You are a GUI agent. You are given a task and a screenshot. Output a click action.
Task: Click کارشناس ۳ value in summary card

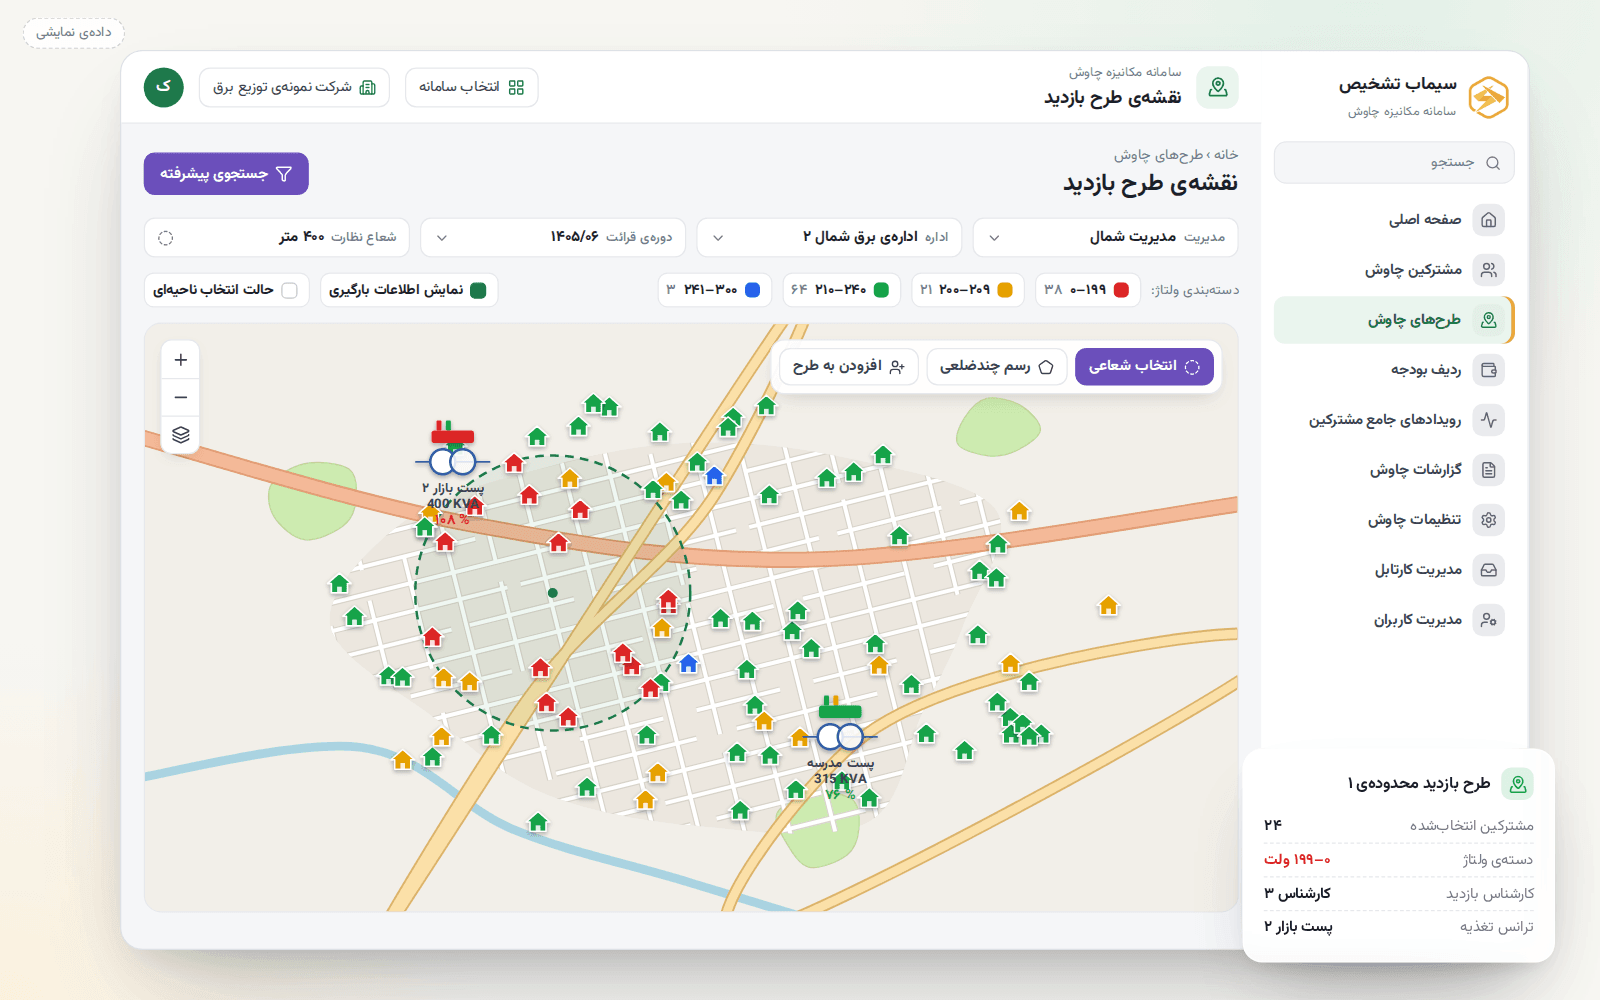pyautogui.click(x=1297, y=894)
